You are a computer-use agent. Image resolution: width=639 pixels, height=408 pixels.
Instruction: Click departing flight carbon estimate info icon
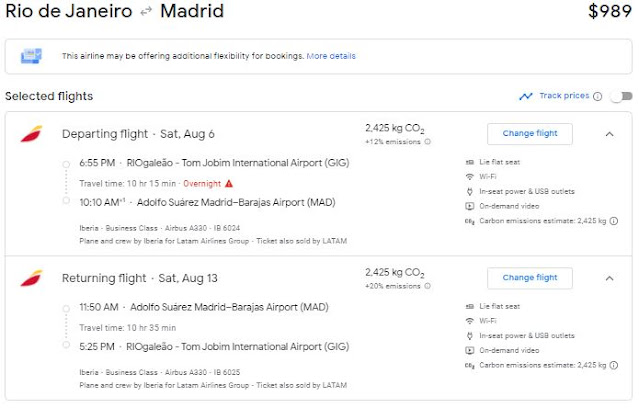pyautogui.click(x=612, y=220)
